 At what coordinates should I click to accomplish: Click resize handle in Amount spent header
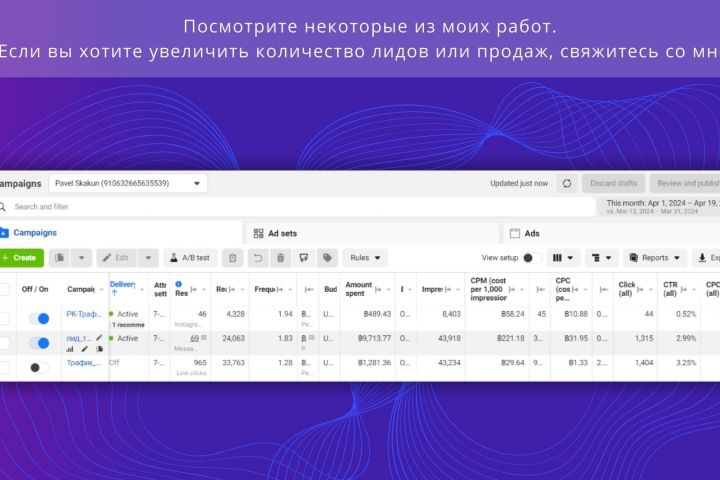[x=378, y=289]
